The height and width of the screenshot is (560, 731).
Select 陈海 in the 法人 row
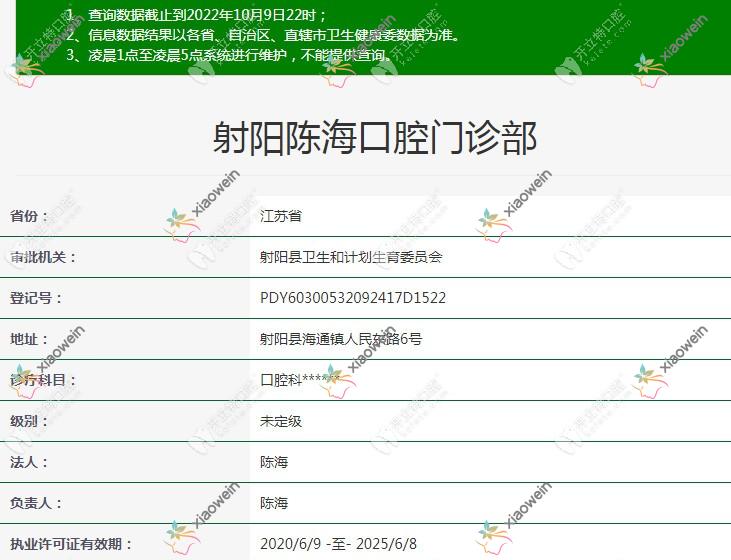point(274,462)
